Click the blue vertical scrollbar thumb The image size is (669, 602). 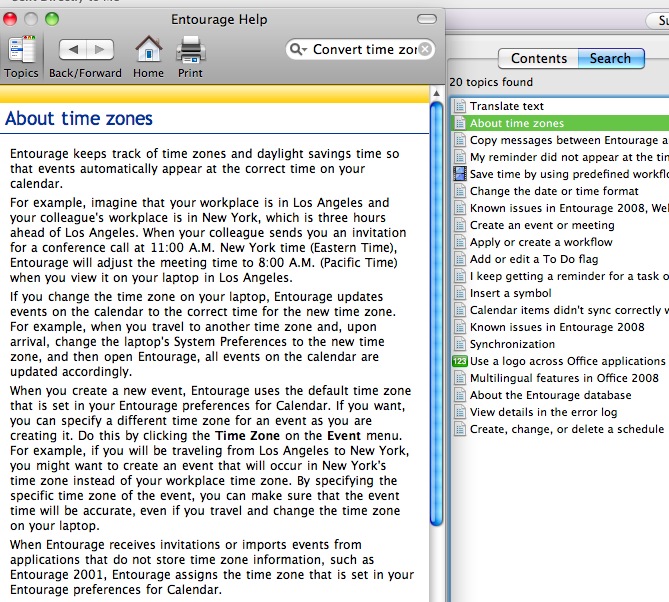tap(436, 314)
